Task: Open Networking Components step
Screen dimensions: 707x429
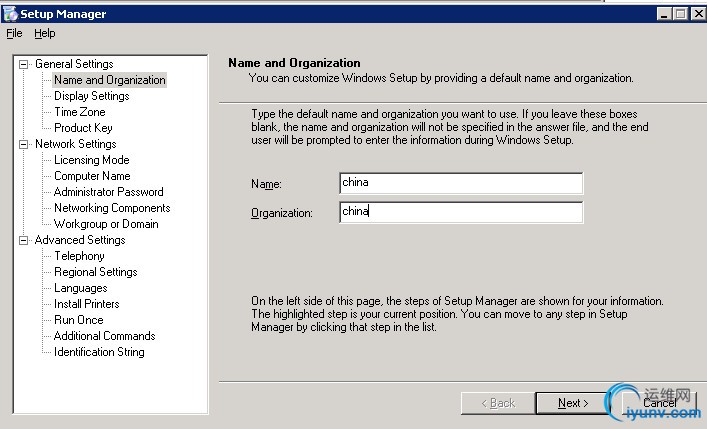Action: [x=112, y=208]
